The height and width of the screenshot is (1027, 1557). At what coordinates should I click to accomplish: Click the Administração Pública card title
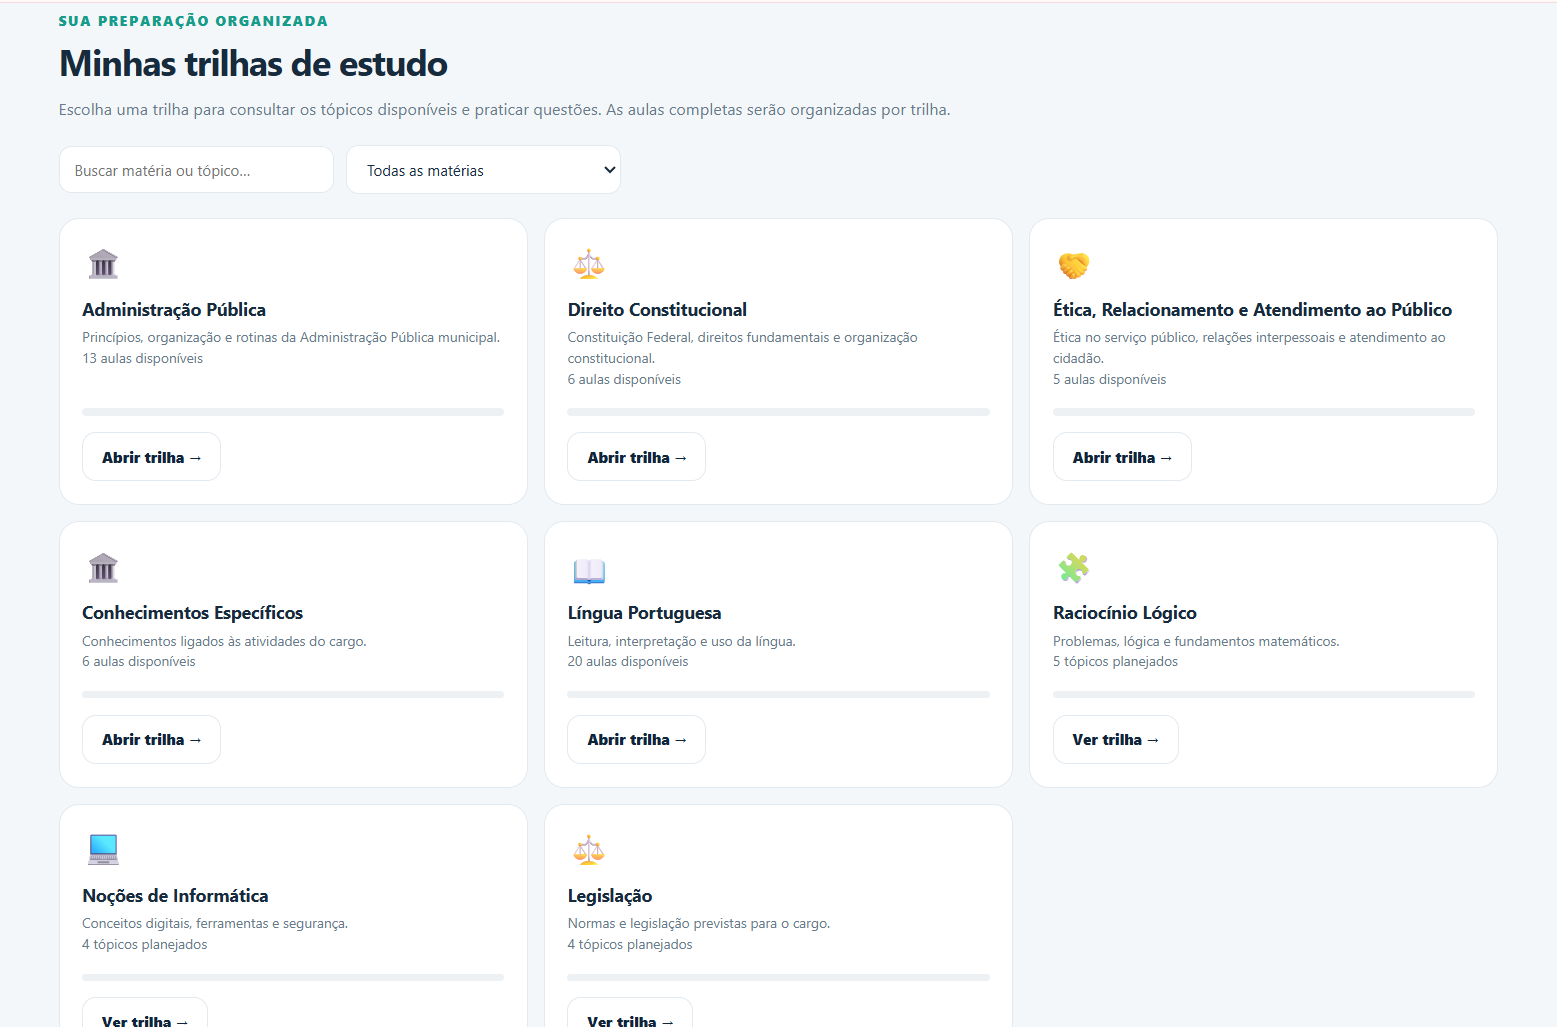pyautogui.click(x=174, y=310)
